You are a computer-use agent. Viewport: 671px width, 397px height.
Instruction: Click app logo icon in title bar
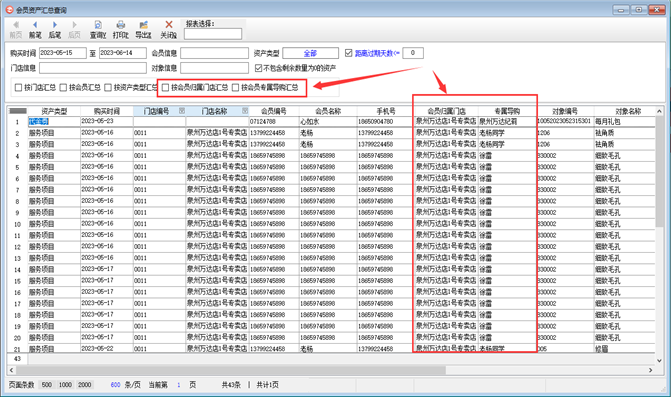[x=9, y=9]
